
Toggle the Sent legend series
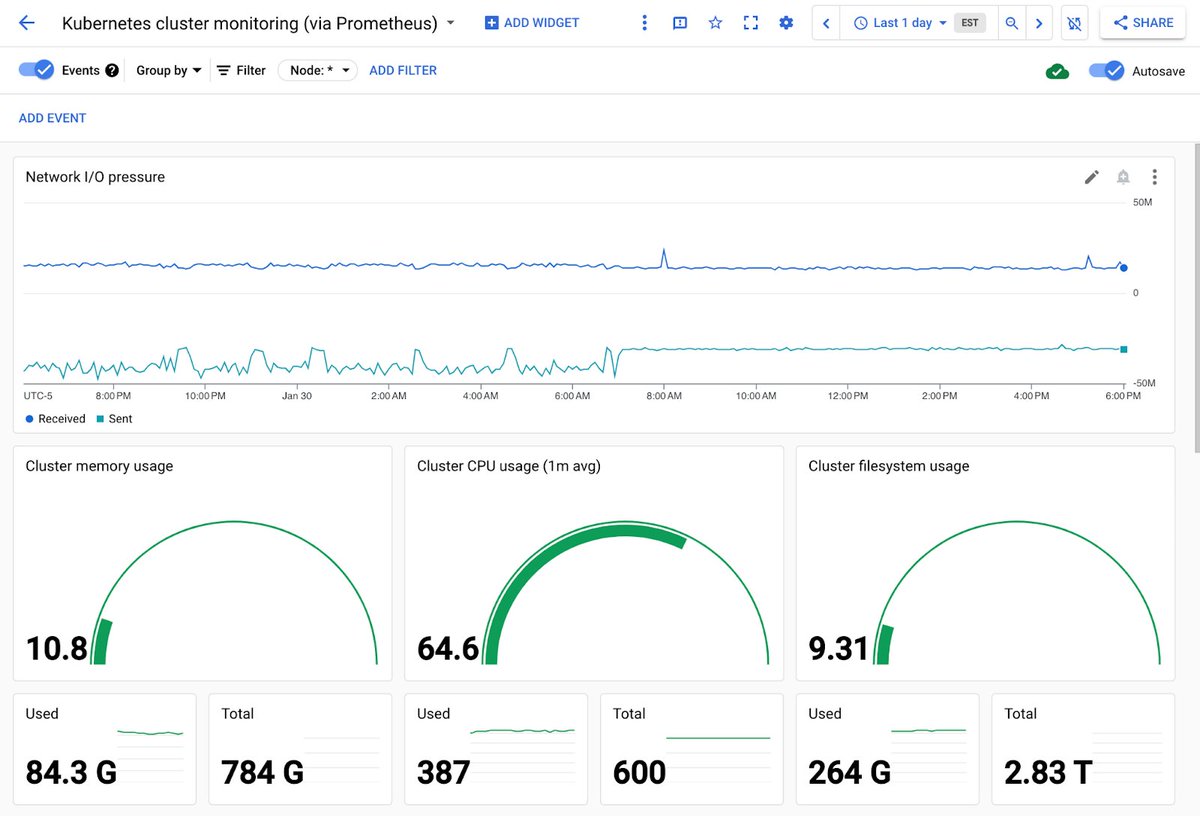[x=114, y=419]
